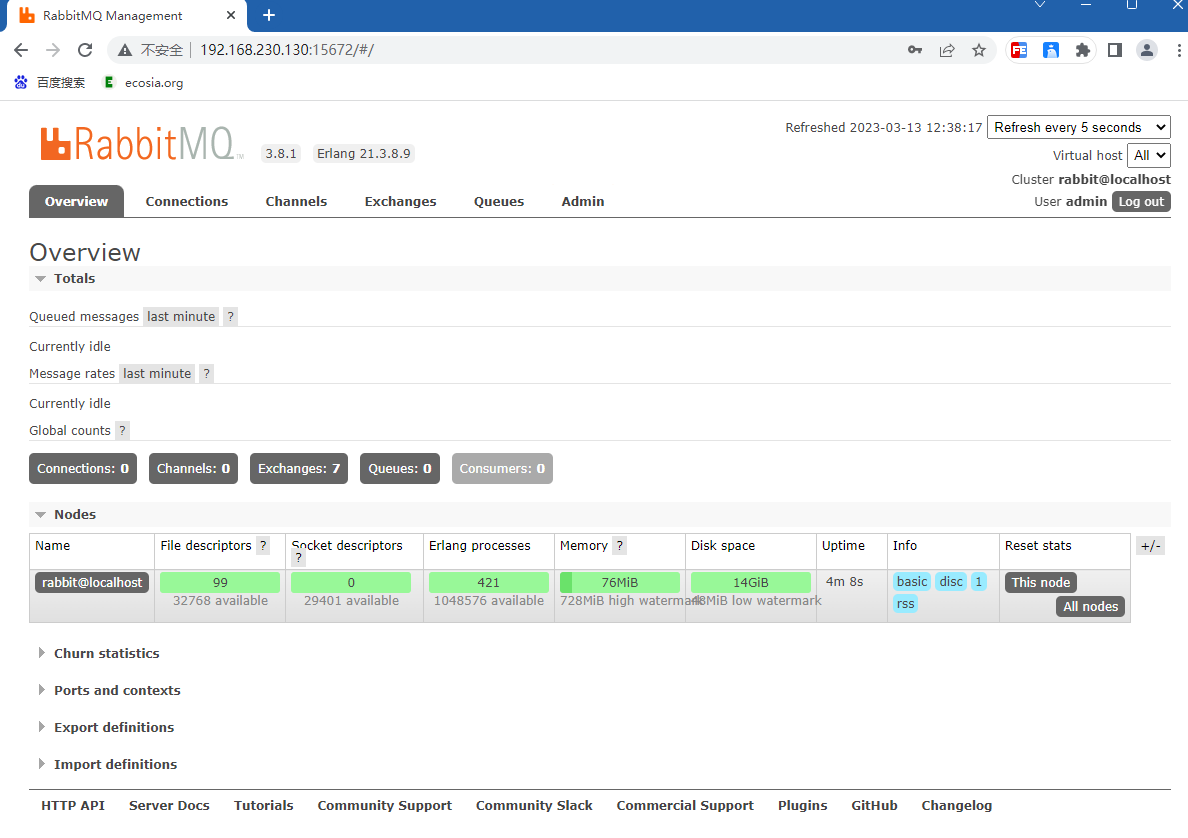Open the Admin tab
Image resolution: width=1188 pixels, height=838 pixels.
click(x=583, y=201)
